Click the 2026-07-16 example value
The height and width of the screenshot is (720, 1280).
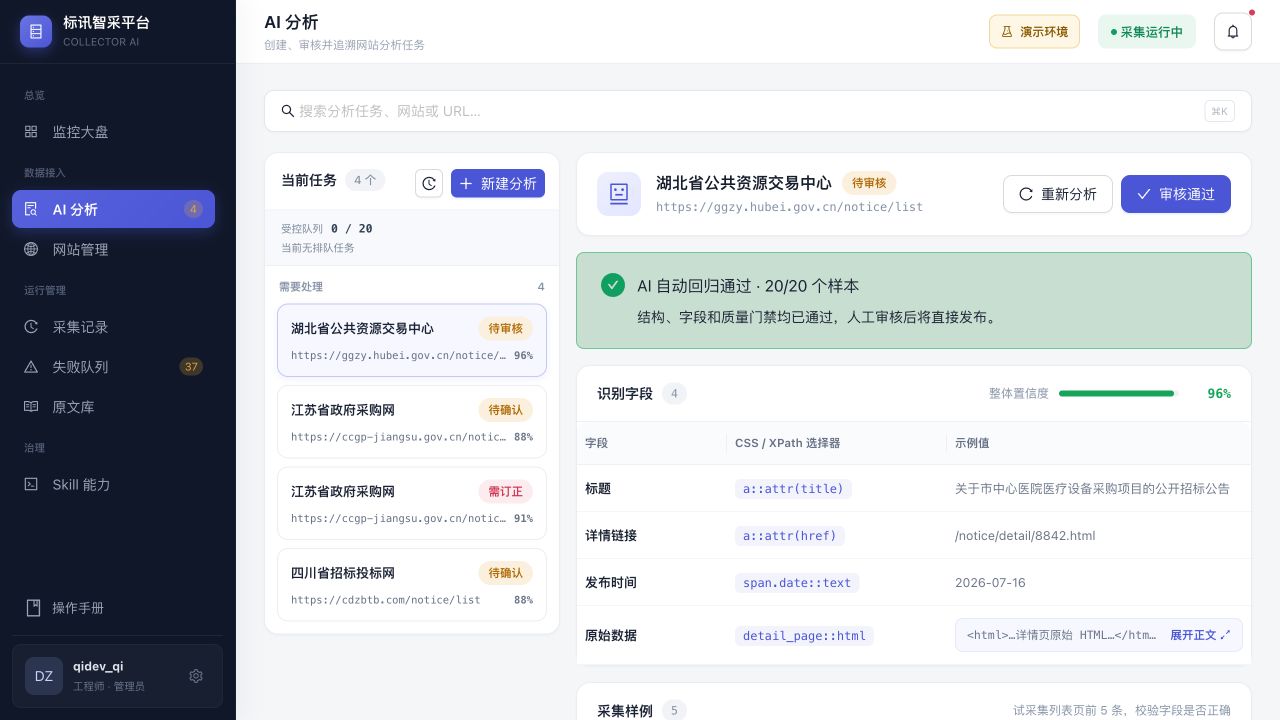[x=990, y=583]
